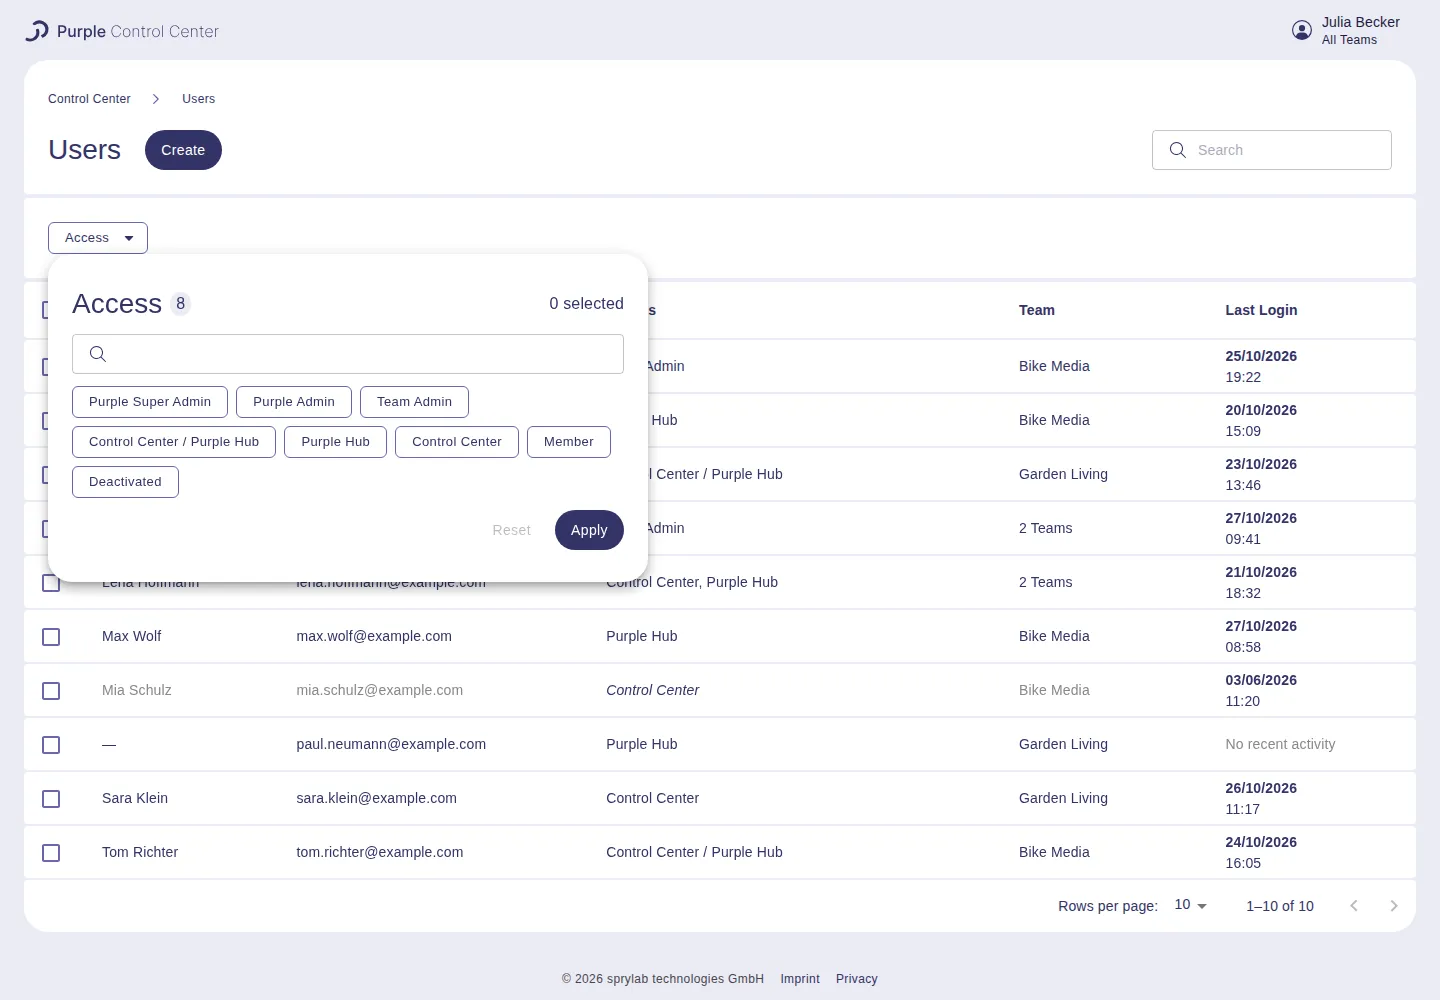The width and height of the screenshot is (1440, 1000).
Task: Go to the previous page arrow
Action: [x=1354, y=906]
